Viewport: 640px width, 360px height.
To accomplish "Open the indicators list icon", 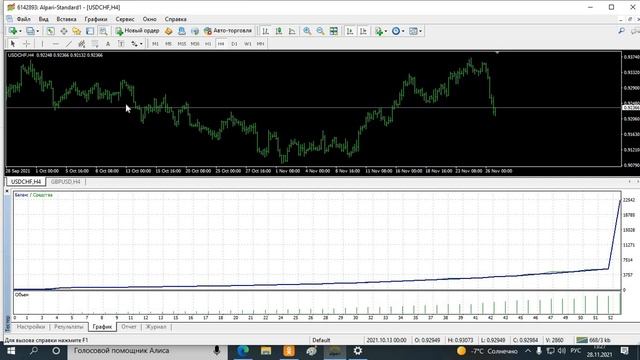I will [x=379, y=31].
